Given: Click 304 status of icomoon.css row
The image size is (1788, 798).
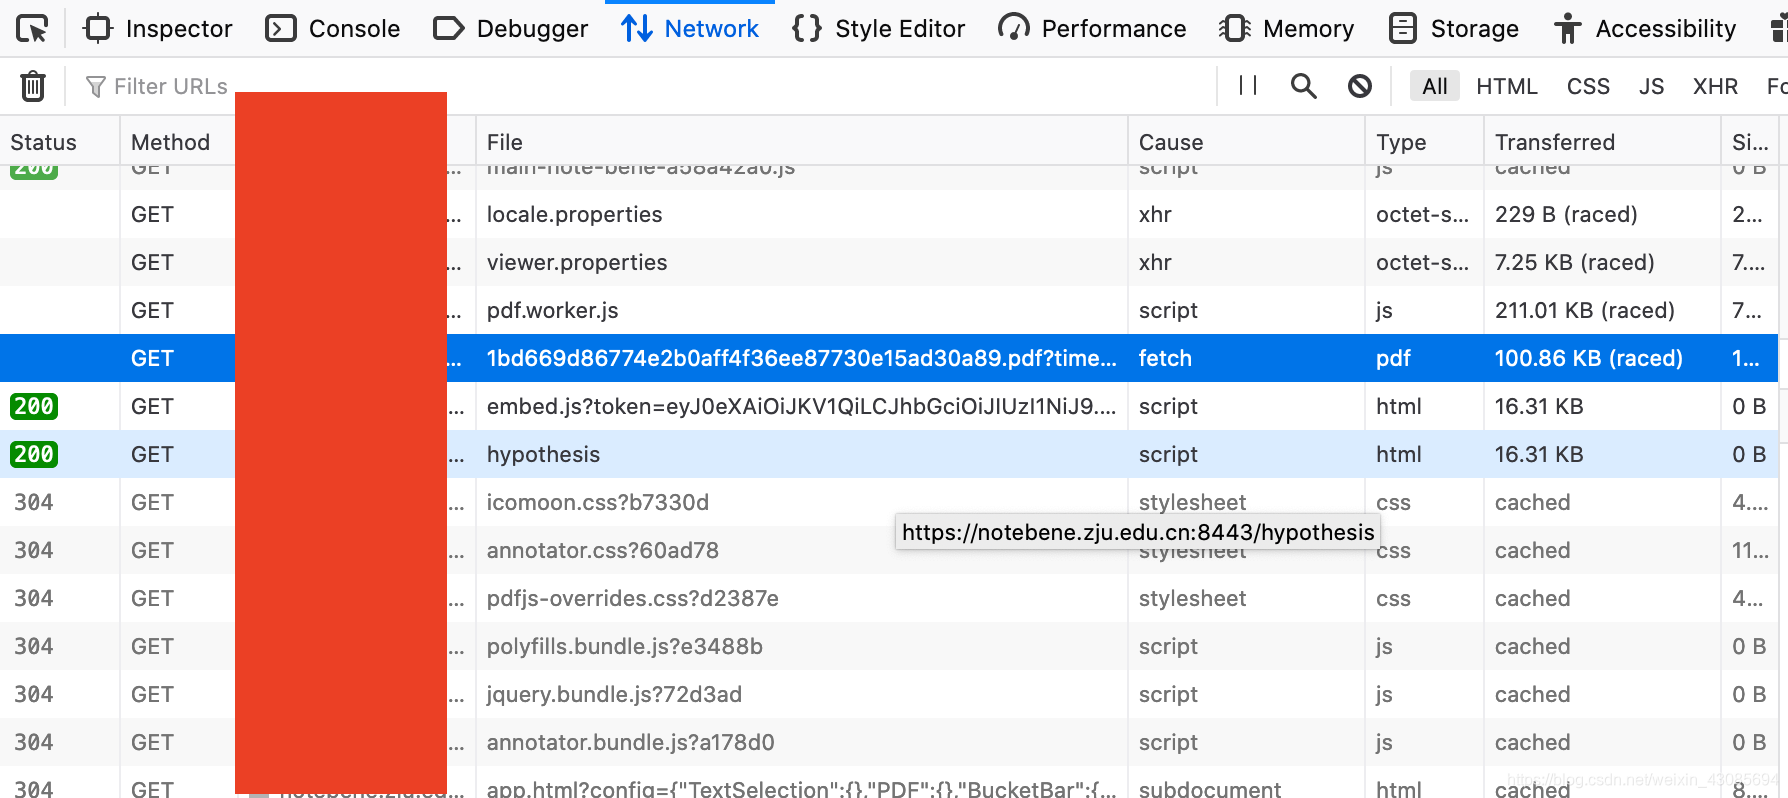Looking at the screenshot, I should pyautogui.click(x=34, y=502).
